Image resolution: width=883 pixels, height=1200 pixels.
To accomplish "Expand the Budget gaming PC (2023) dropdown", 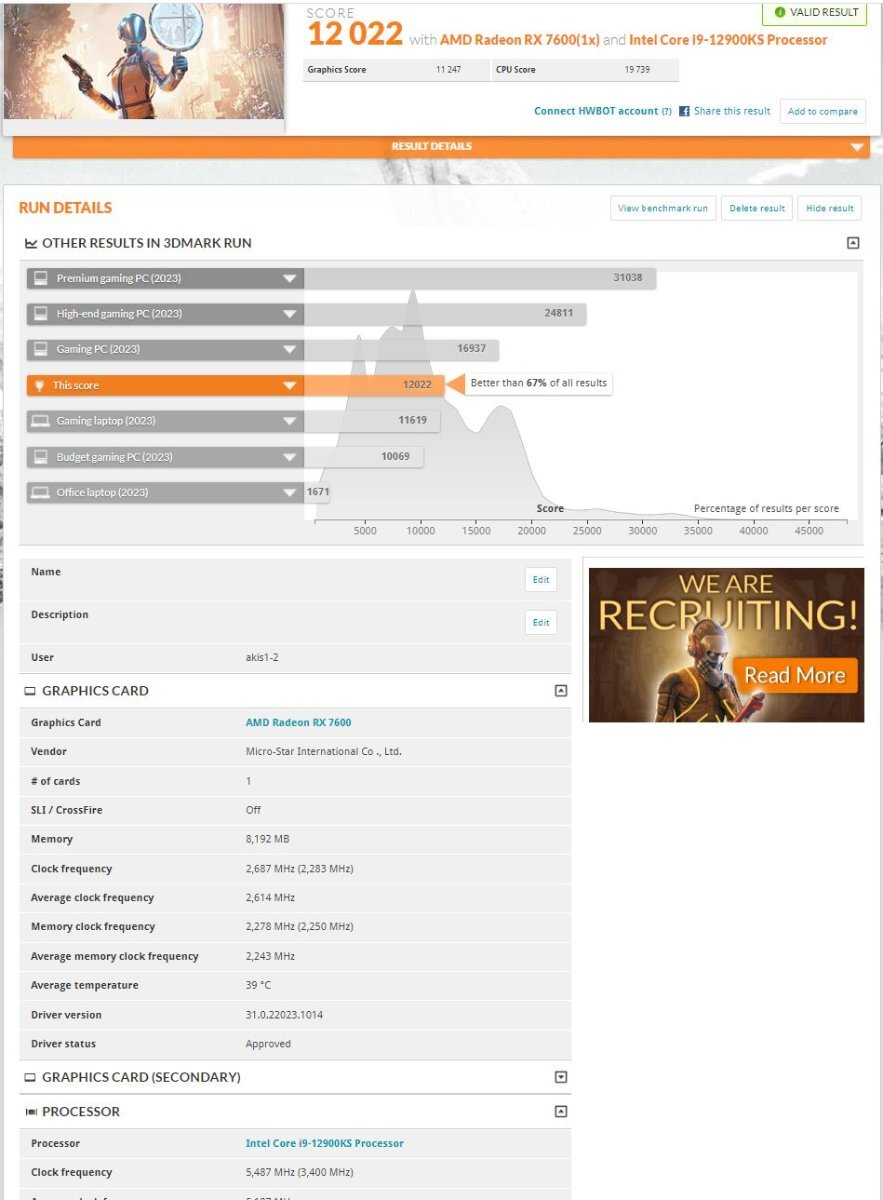I will 289,457.
